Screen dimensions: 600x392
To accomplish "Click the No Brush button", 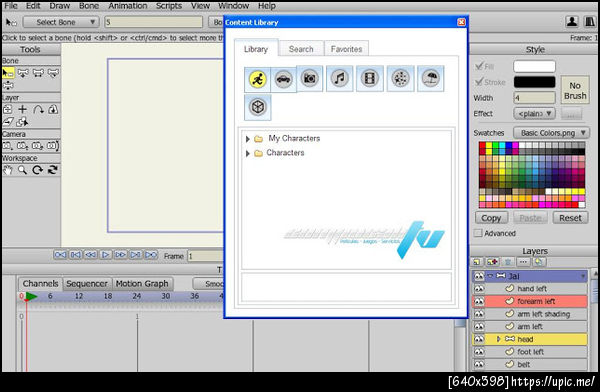I will click(575, 90).
